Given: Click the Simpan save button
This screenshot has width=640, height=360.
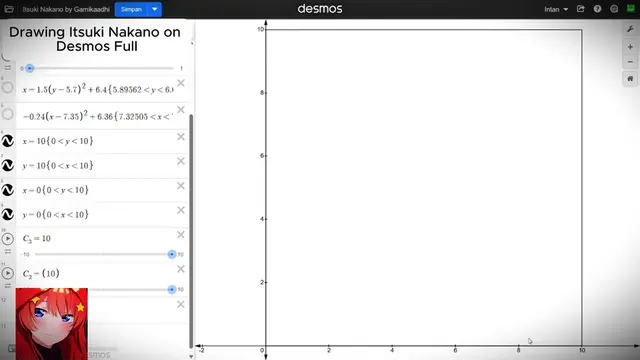Looking at the screenshot, I should point(131,9).
